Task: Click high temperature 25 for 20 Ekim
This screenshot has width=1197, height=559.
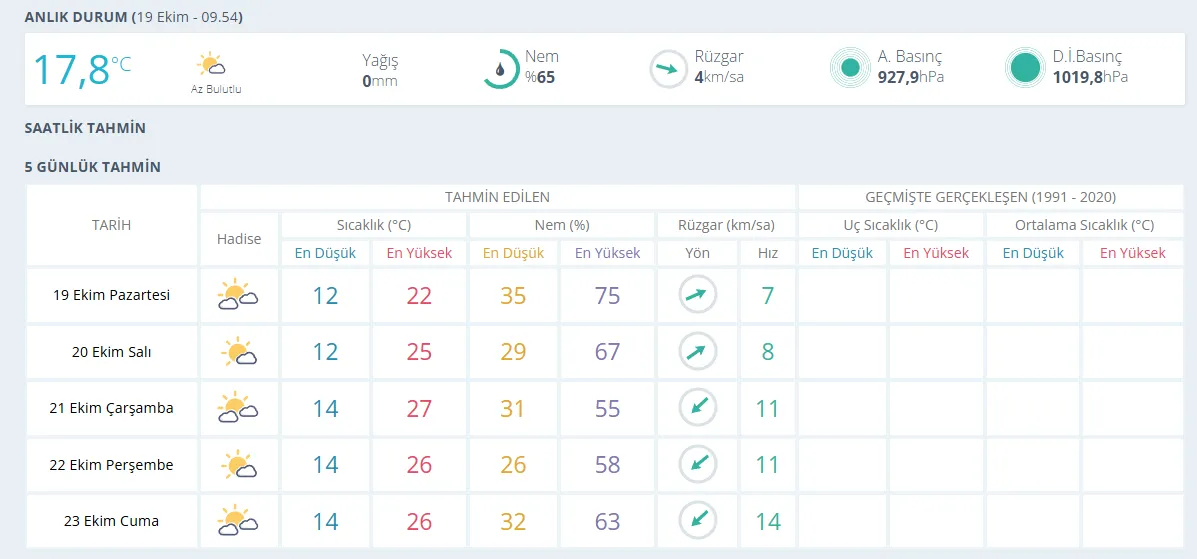Action: coord(419,352)
